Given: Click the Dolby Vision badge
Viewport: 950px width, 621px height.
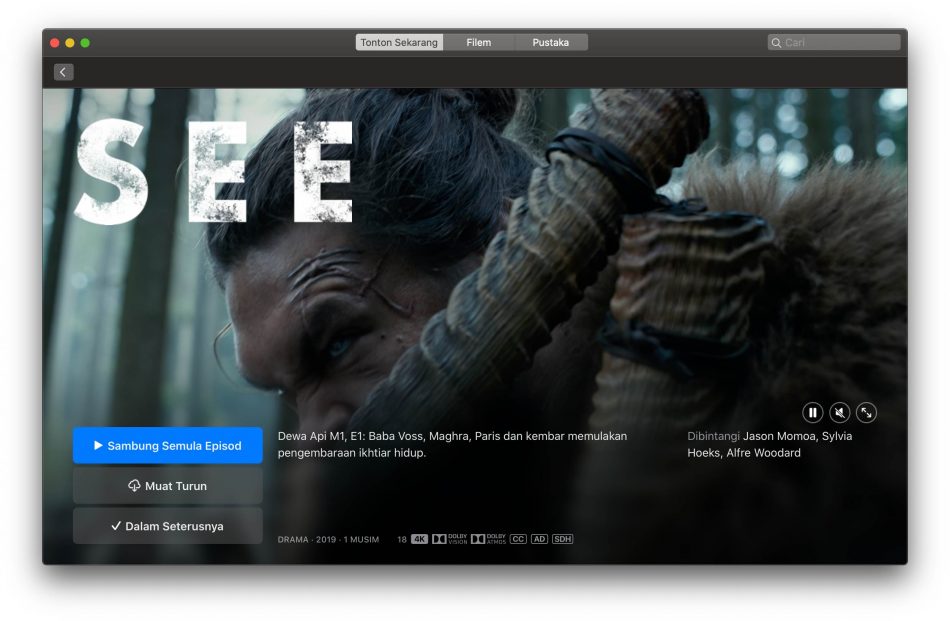Looking at the screenshot, I should coord(450,539).
